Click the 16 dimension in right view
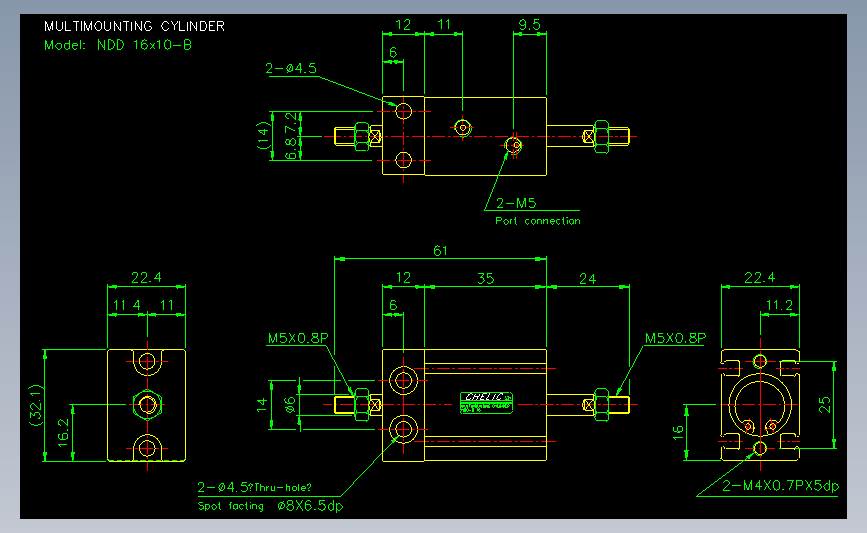 point(678,432)
